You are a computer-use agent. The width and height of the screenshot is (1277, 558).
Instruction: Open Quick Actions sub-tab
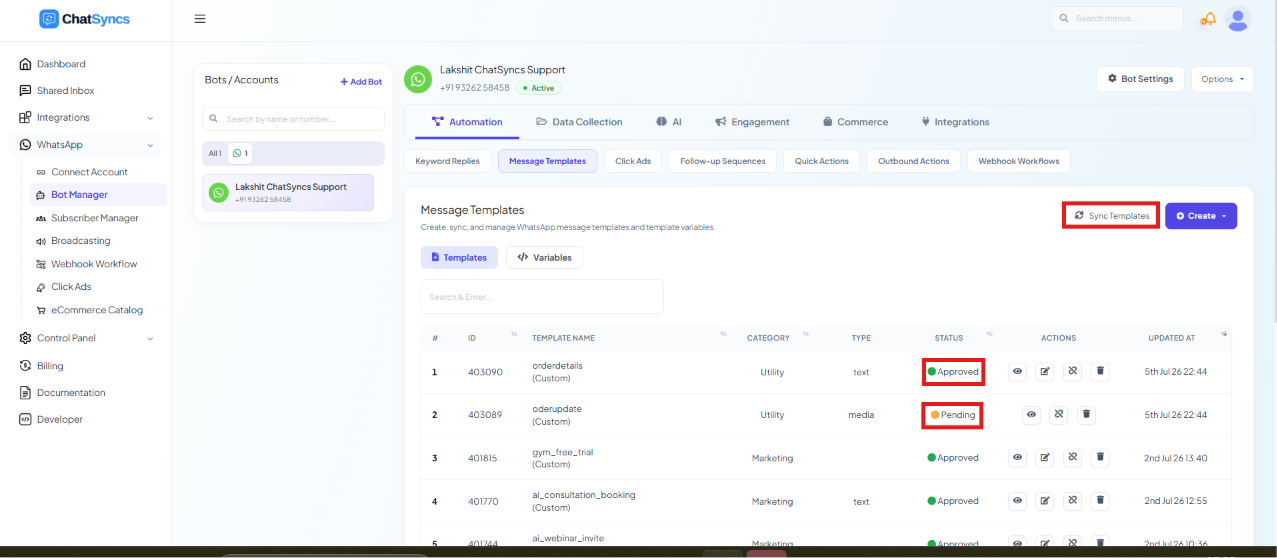pyautogui.click(x=822, y=161)
